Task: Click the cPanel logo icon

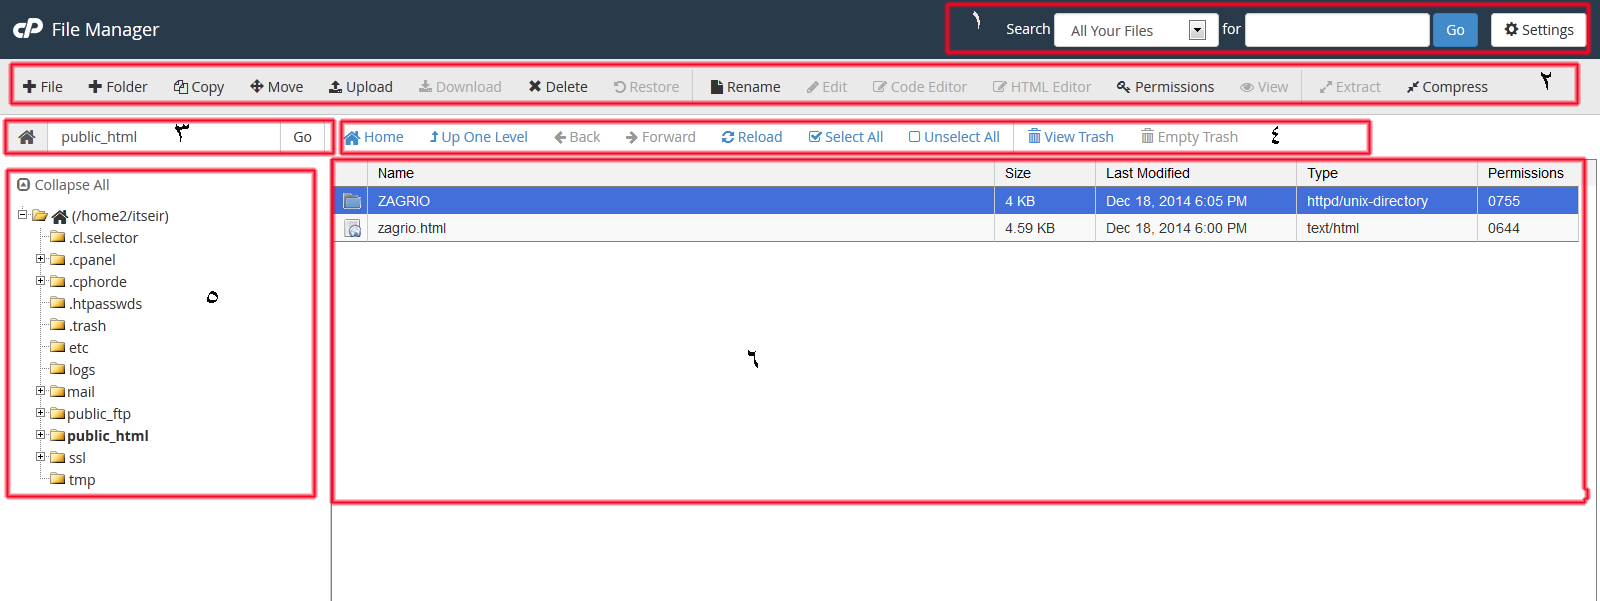Action: tap(28, 29)
